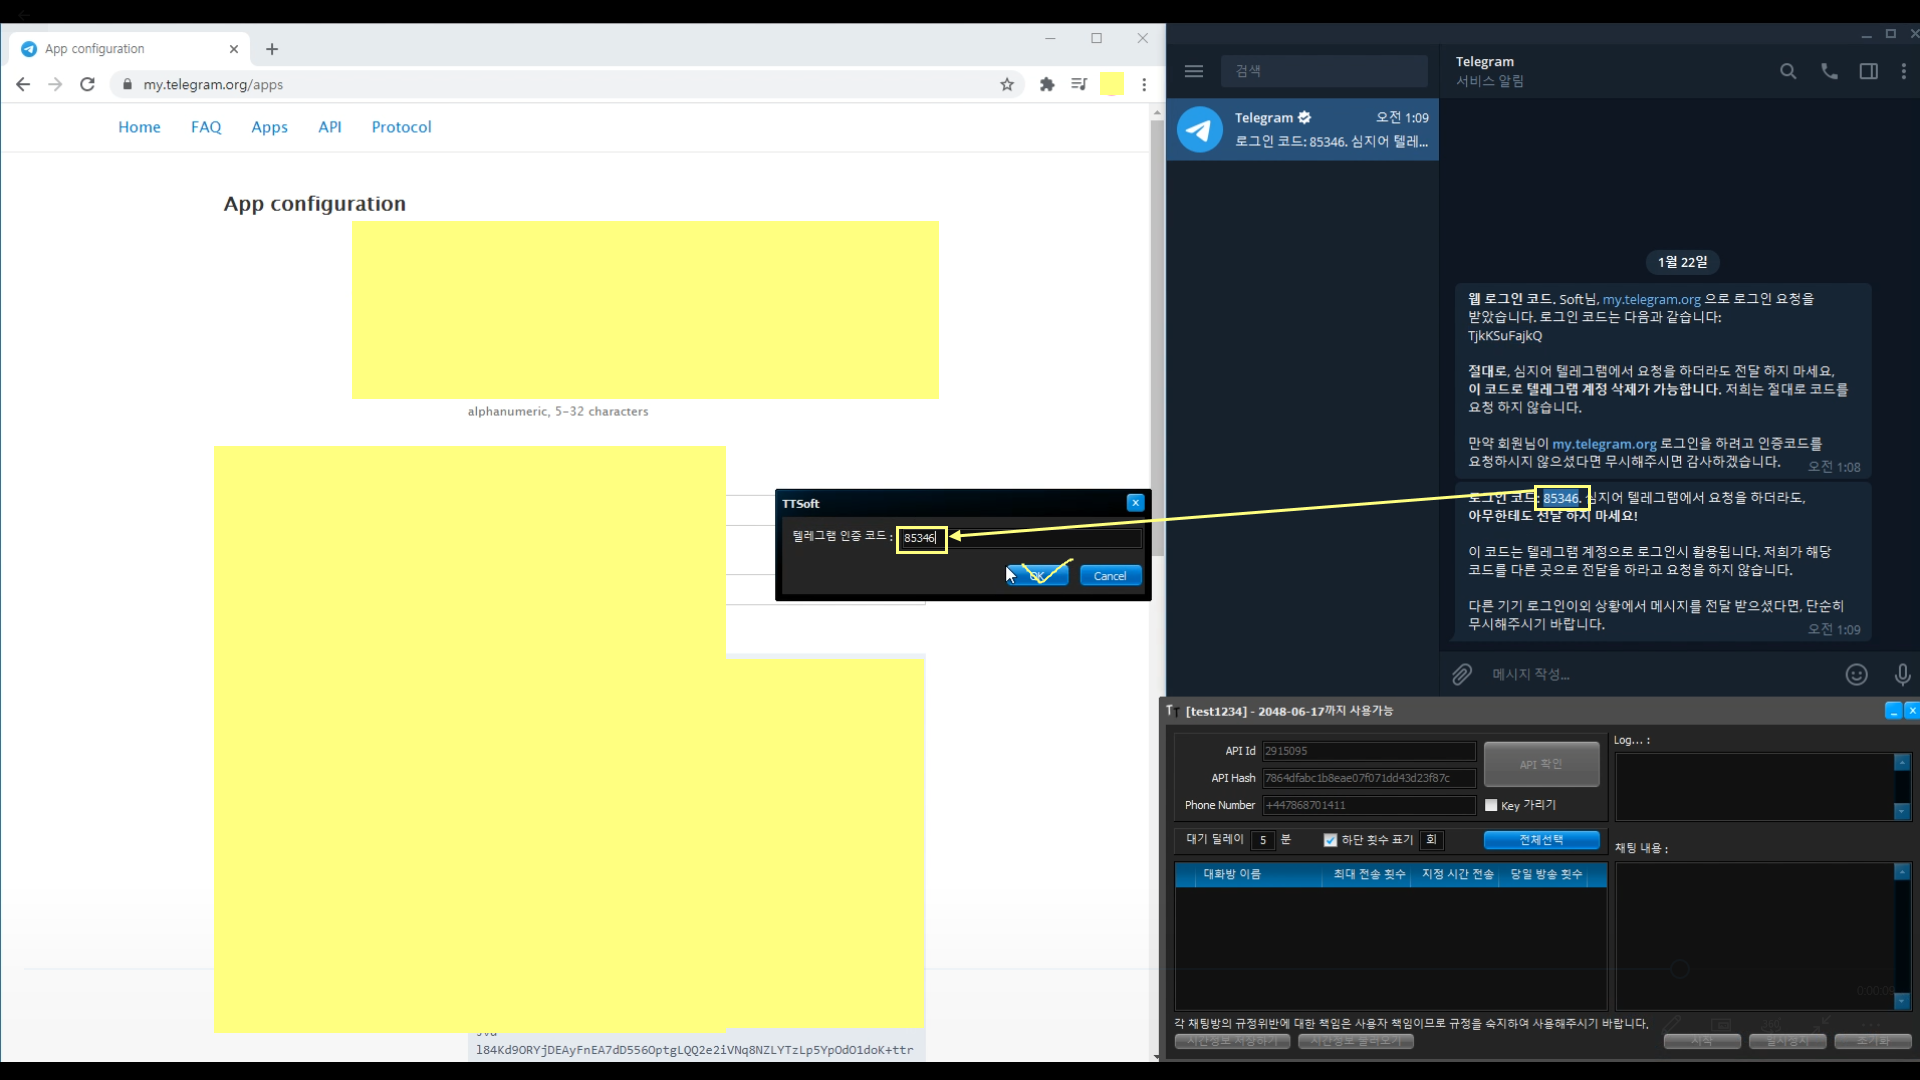Click the Telegram auth code input field

[1019, 538]
